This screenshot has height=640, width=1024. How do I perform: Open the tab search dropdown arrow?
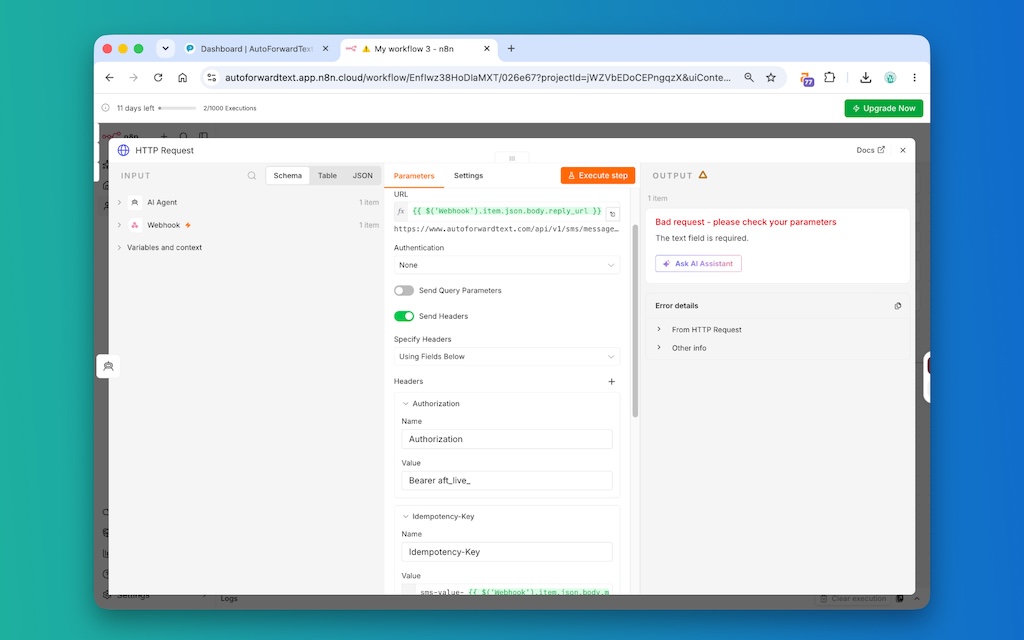165,48
